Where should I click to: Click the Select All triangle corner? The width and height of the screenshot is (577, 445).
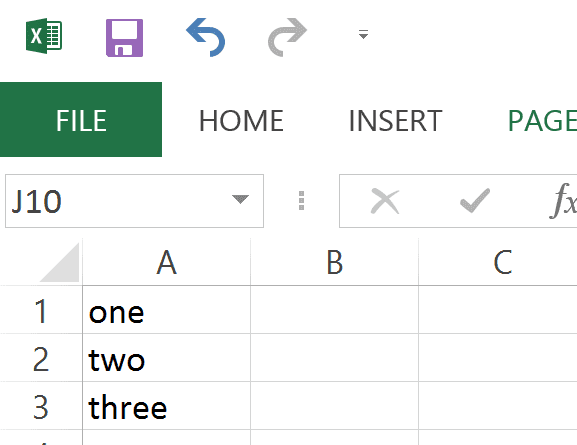click(60, 262)
